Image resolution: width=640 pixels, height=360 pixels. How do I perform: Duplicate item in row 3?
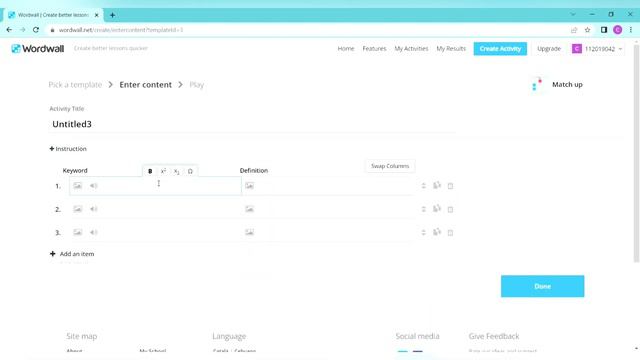point(437,232)
